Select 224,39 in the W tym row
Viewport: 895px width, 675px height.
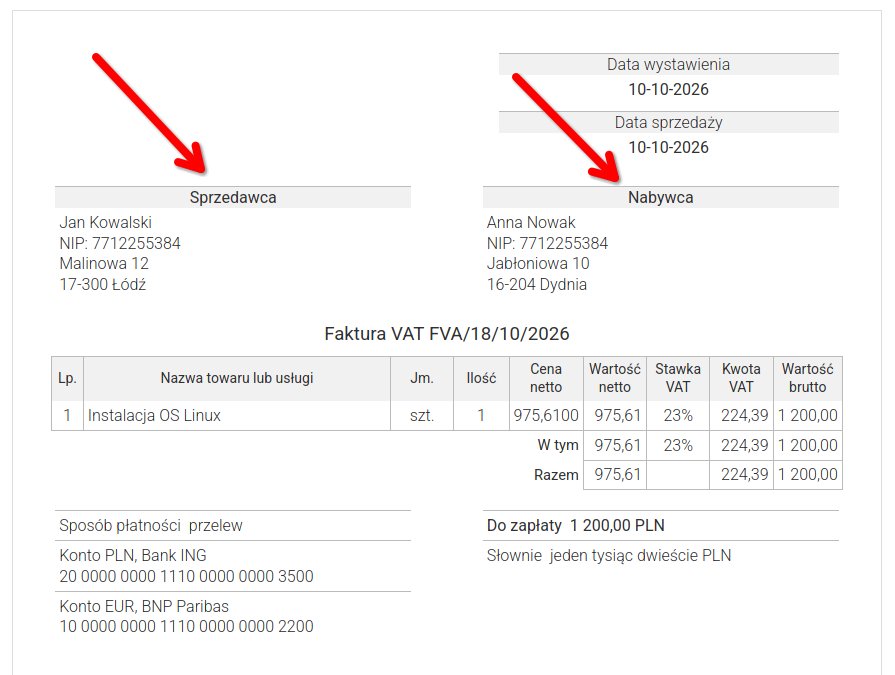tap(745, 445)
